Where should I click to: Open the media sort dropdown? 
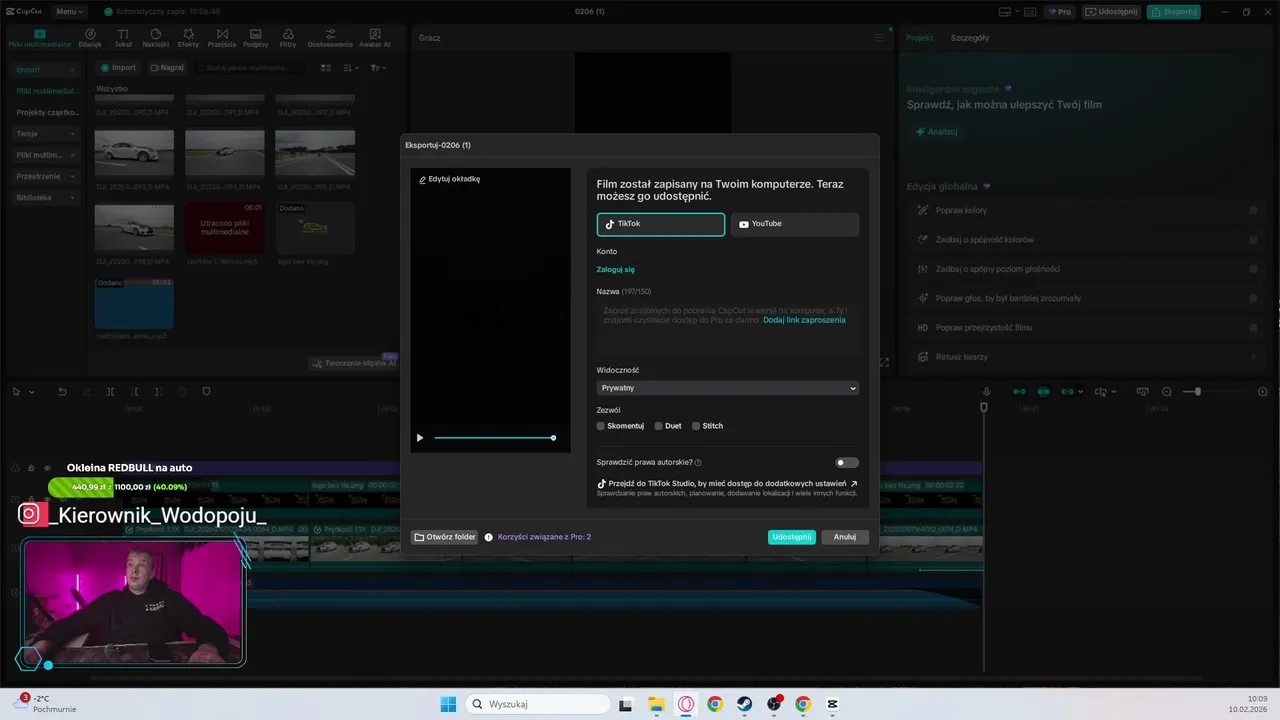351,68
